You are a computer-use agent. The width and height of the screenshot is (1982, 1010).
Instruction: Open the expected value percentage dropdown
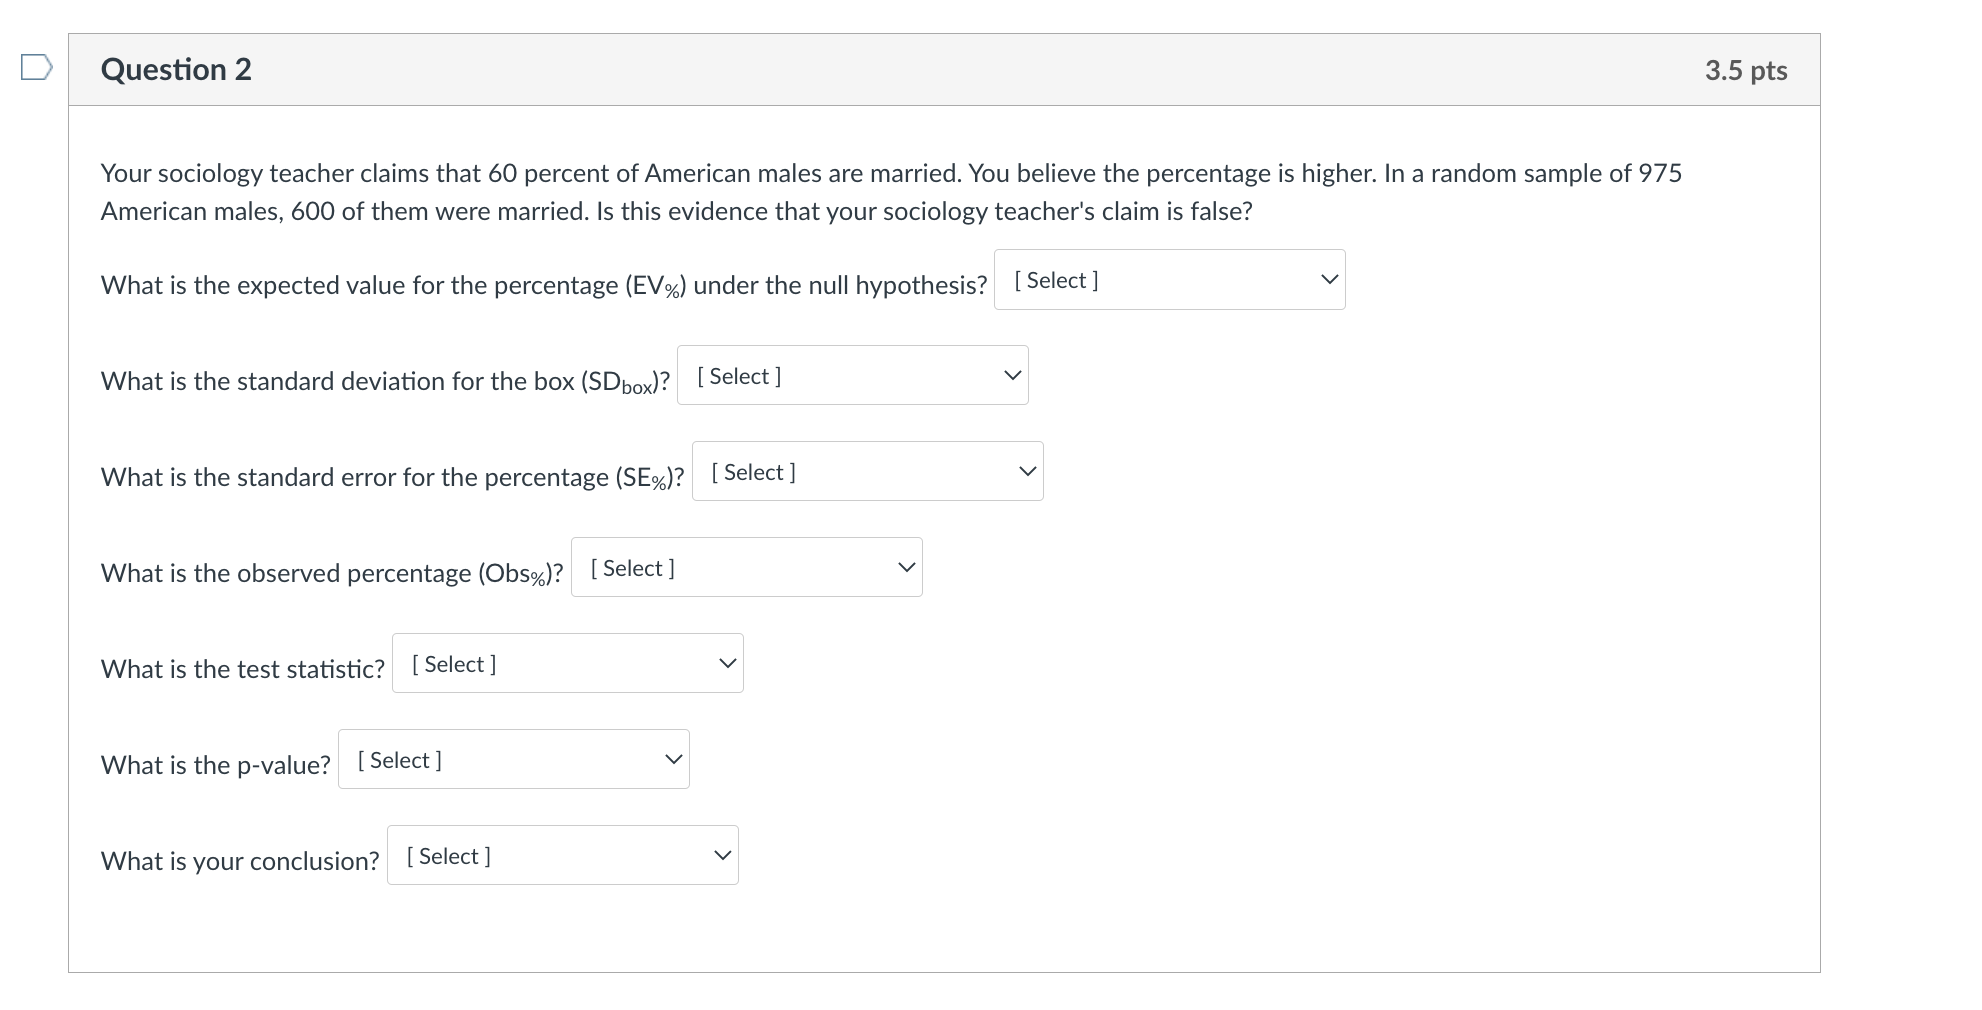(x=1169, y=280)
